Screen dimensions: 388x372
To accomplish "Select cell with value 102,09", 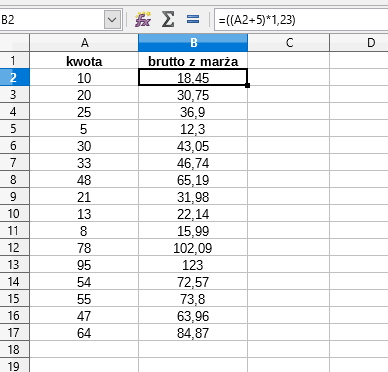I will pyautogui.click(x=193, y=247).
